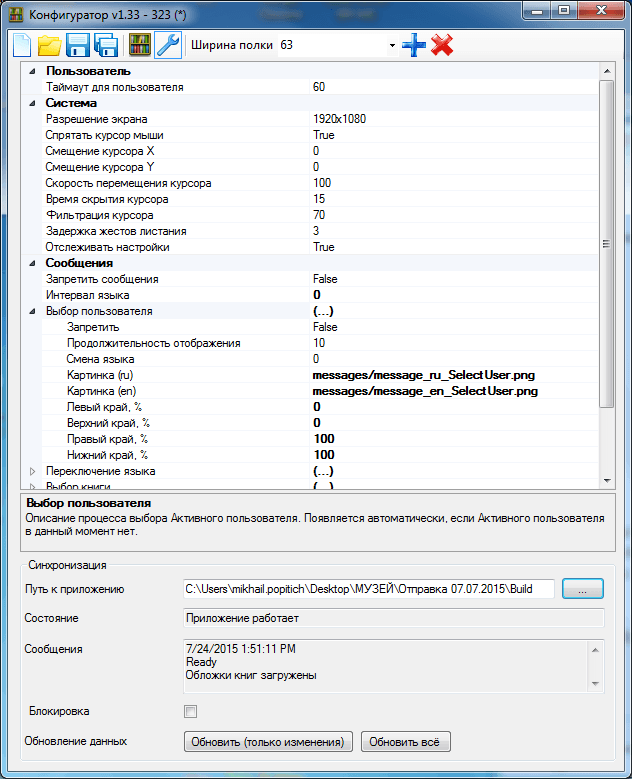Click the Путь к приложению path field
Image resolution: width=632 pixels, height=779 pixels.
tap(369, 589)
